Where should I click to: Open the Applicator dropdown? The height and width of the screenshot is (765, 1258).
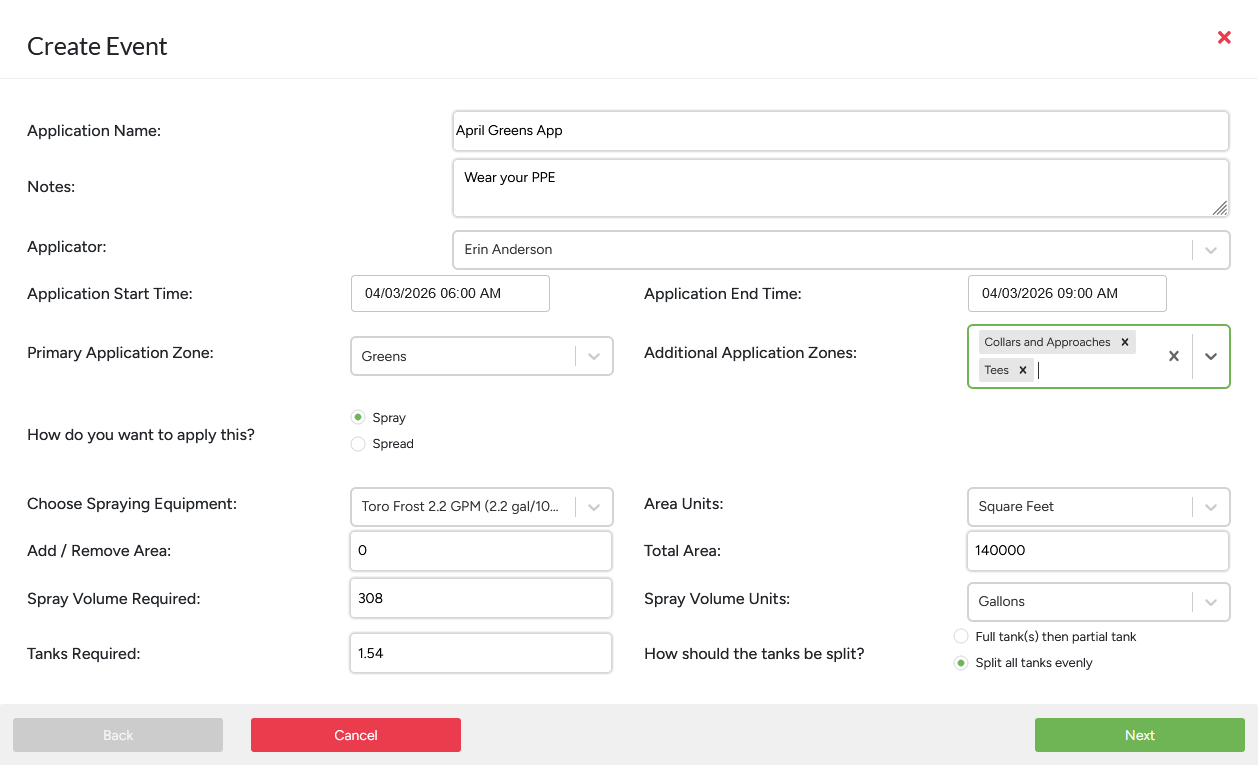pyautogui.click(x=1210, y=250)
